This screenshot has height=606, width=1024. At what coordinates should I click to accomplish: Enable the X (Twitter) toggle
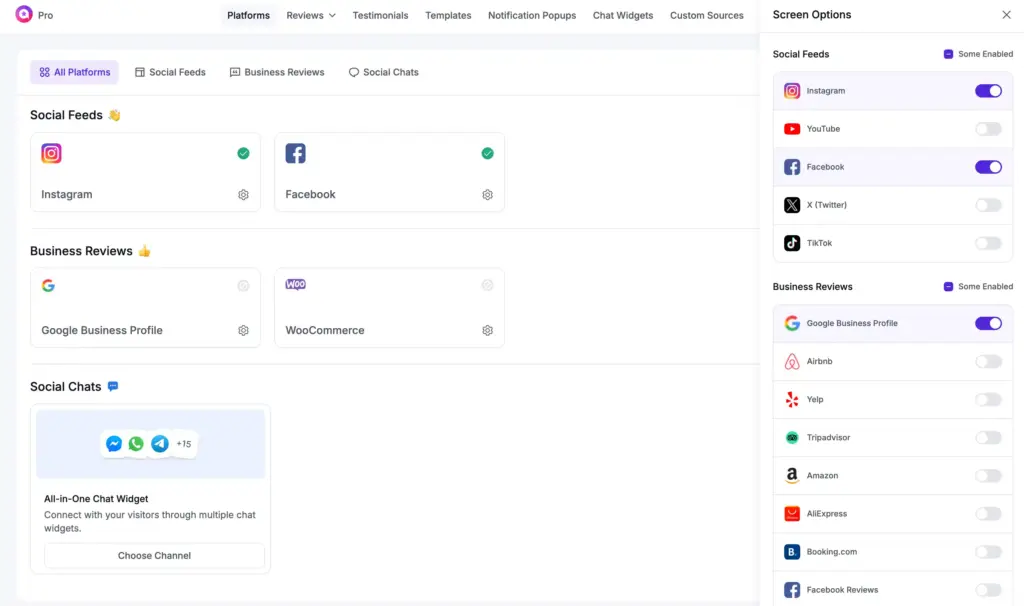coord(988,205)
